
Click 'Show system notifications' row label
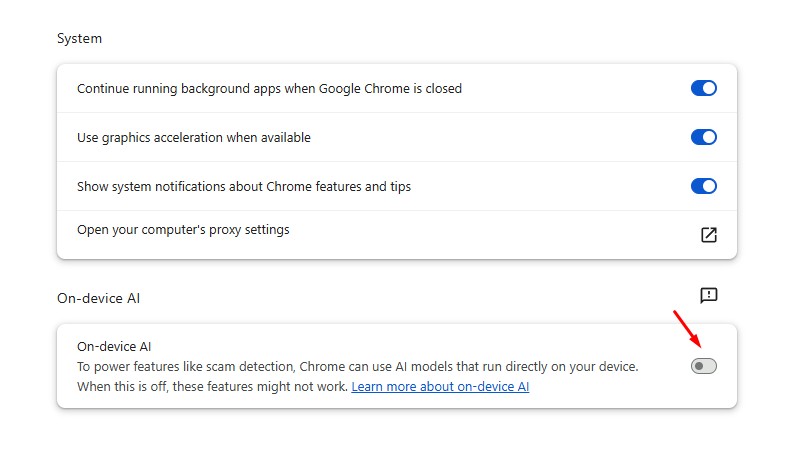(244, 187)
